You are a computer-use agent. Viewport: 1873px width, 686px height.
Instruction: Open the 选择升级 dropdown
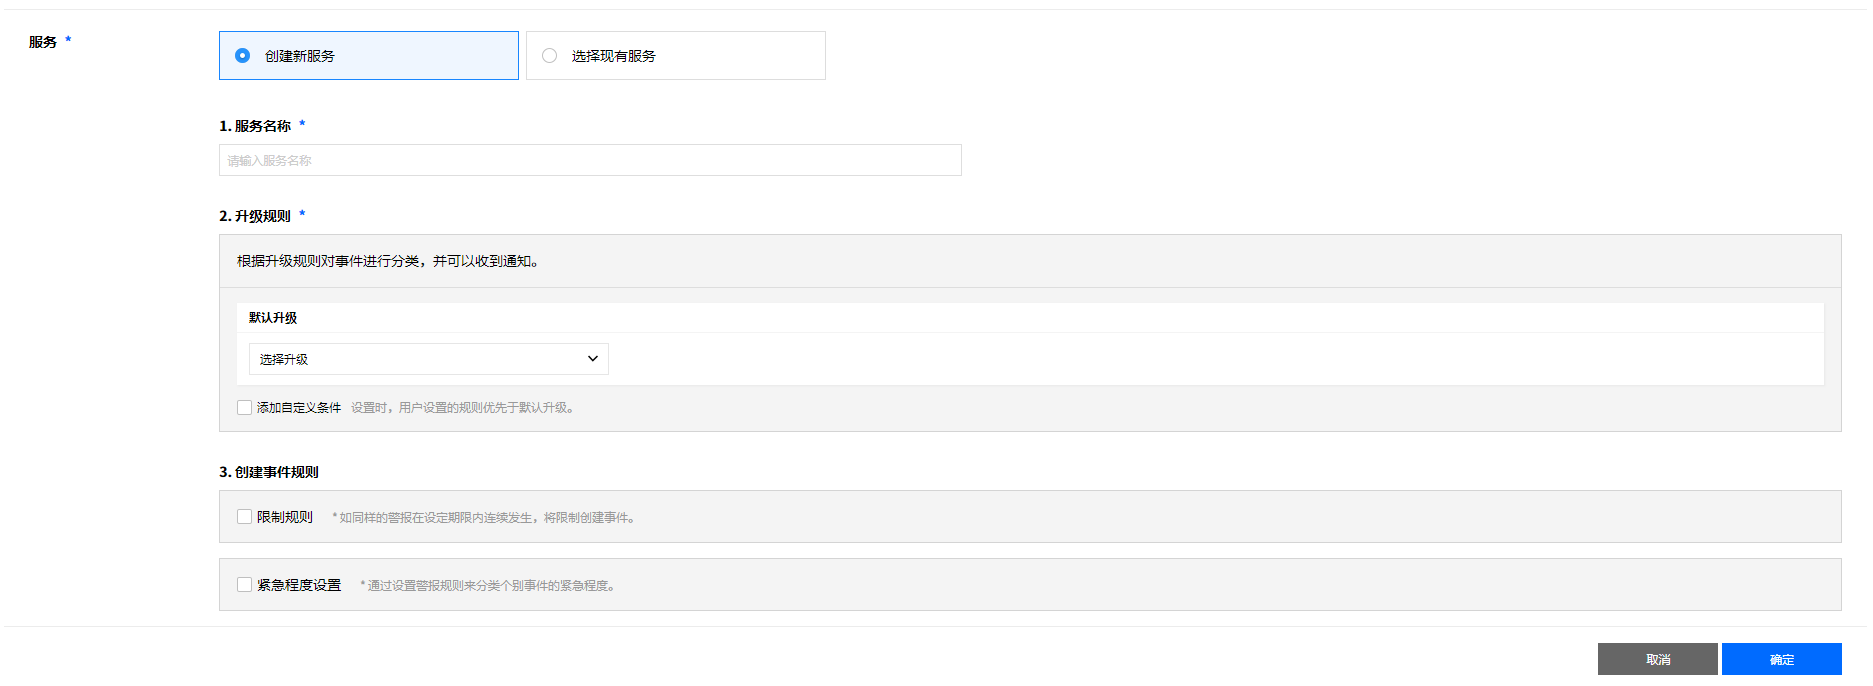pos(428,359)
